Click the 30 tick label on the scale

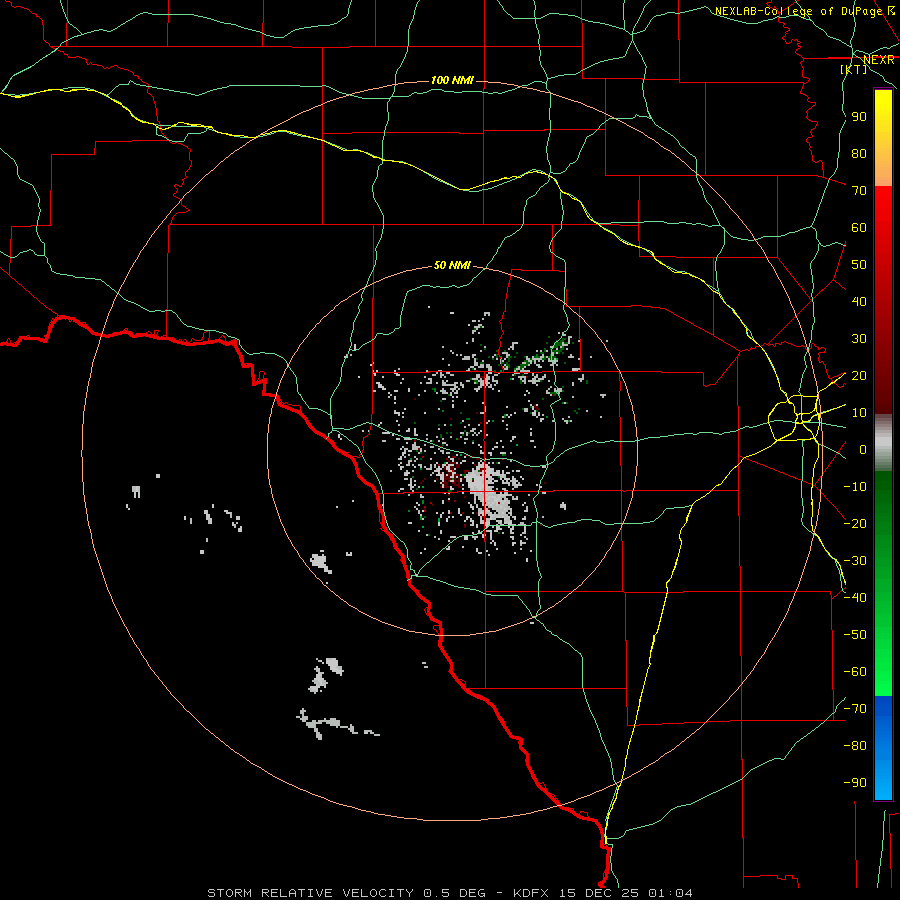click(x=859, y=339)
